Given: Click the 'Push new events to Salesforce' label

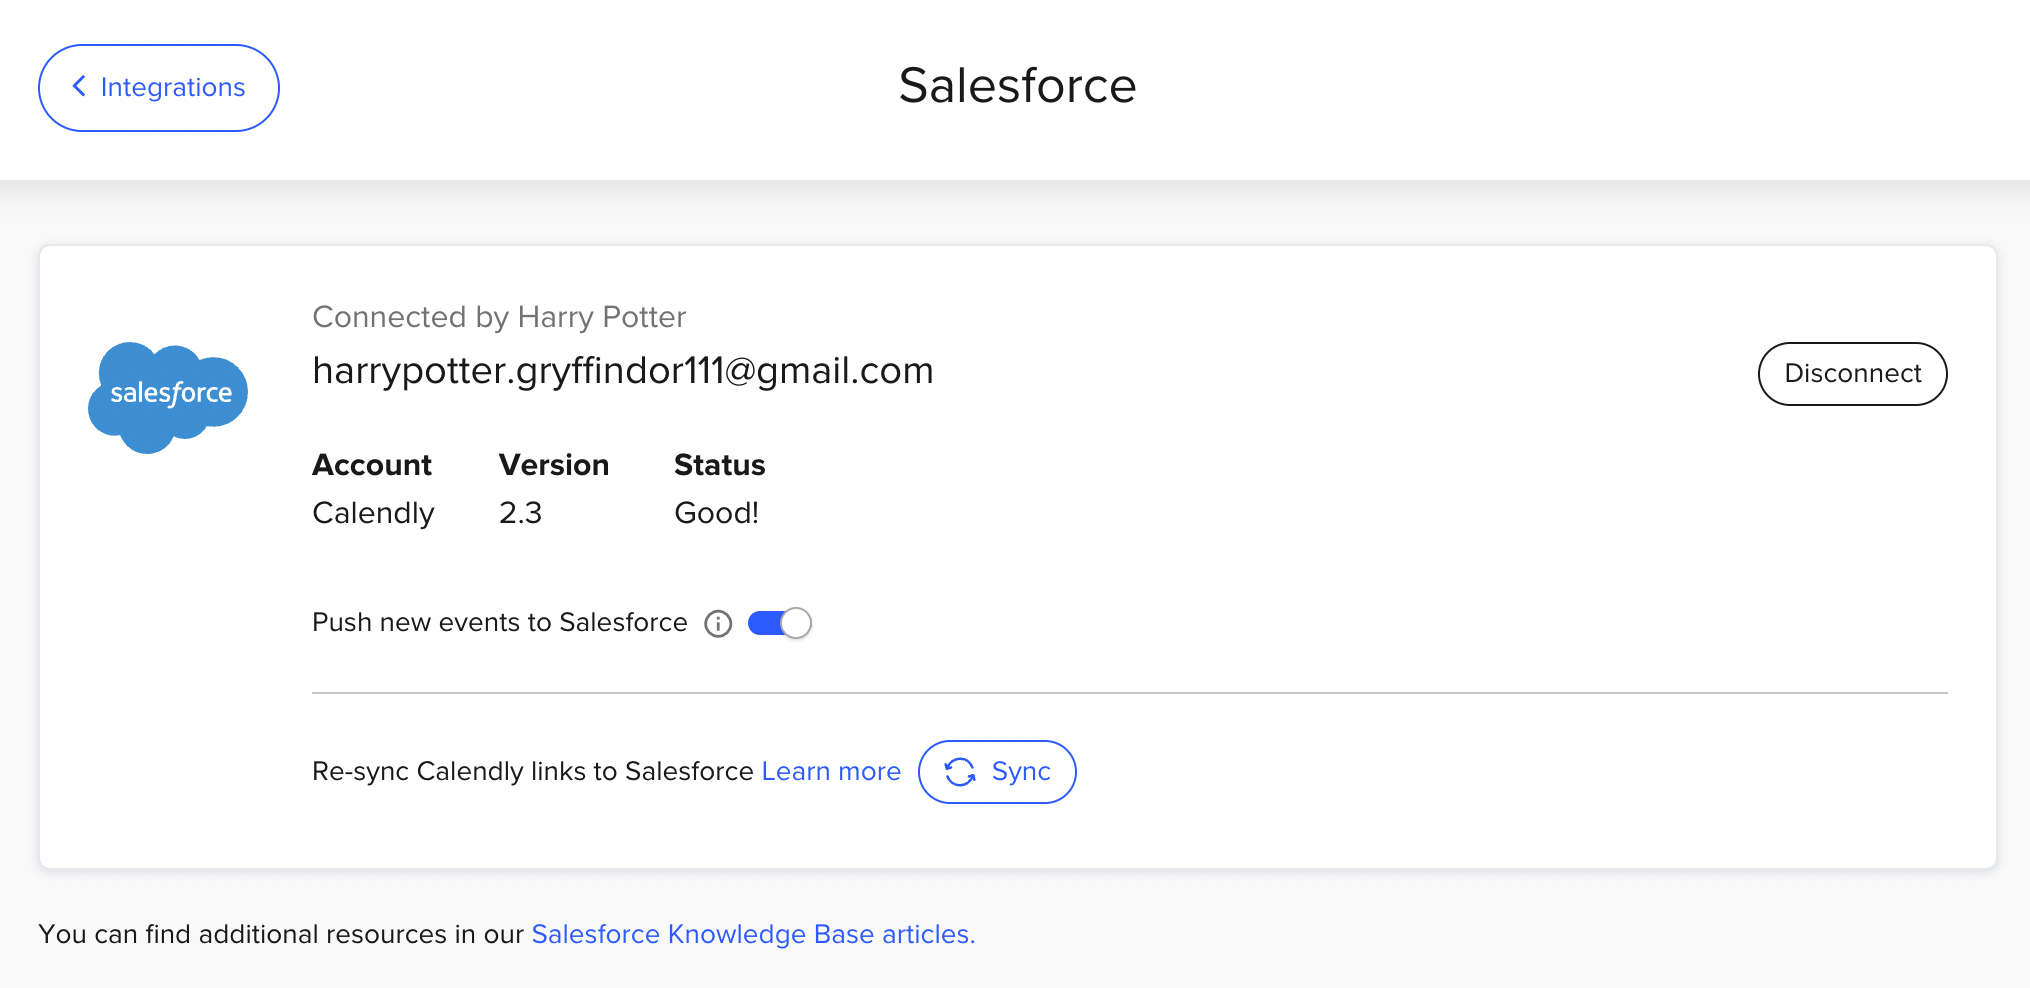Looking at the screenshot, I should (x=500, y=623).
